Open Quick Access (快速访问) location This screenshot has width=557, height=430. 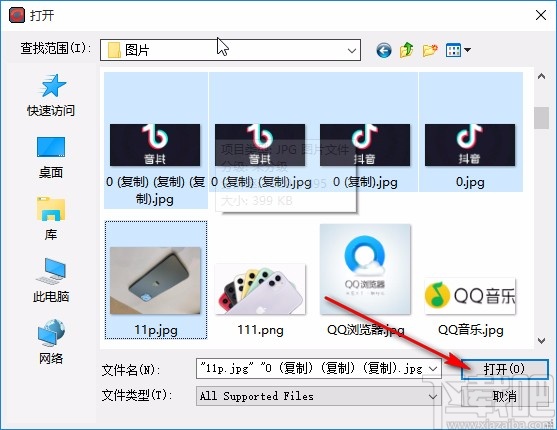(x=51, y=95)
